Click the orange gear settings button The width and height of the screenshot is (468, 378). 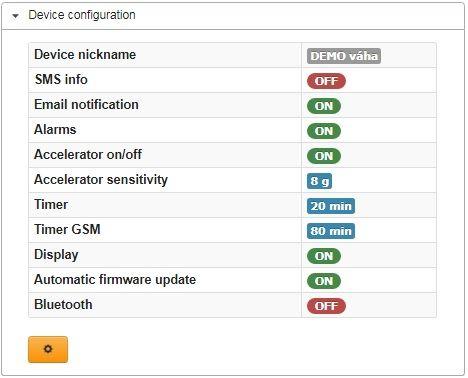pos(48,349)
